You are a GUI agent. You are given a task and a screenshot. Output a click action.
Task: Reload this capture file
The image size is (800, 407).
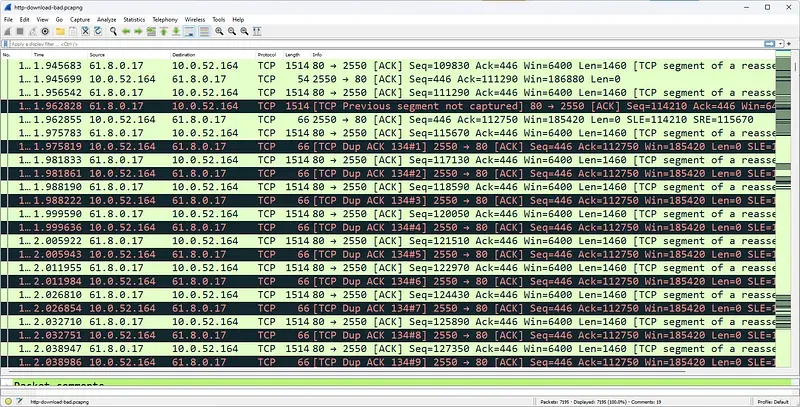pyautogui.click(x=98, y=32)
